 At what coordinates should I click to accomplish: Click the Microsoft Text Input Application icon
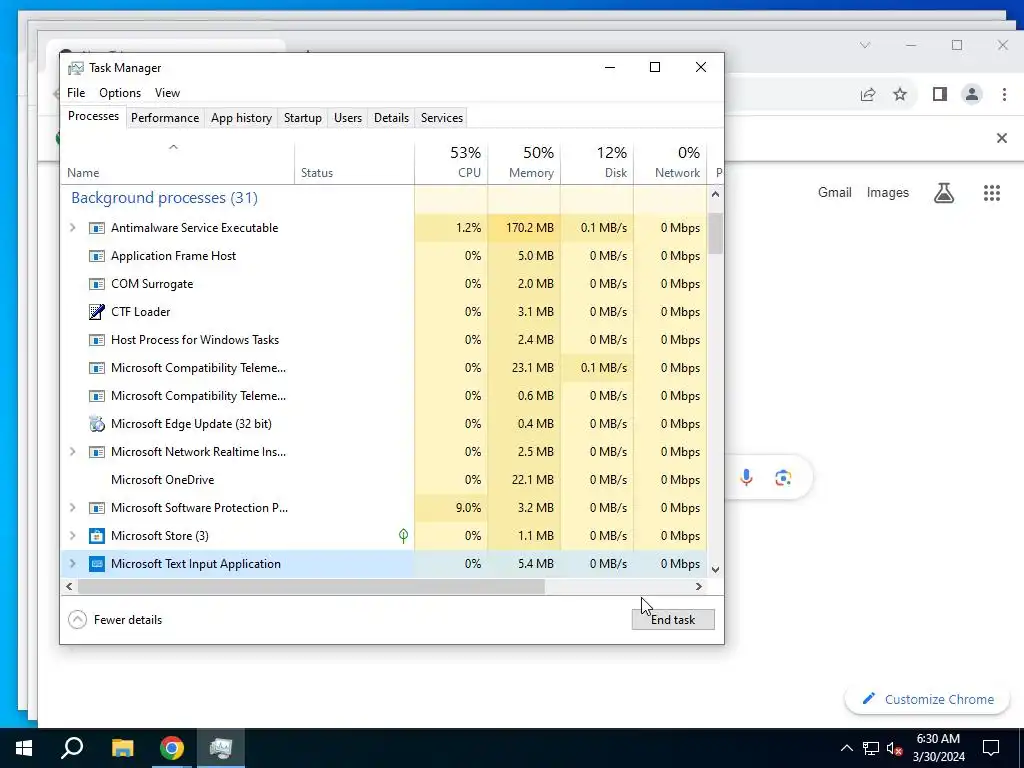tap(97, 564)
